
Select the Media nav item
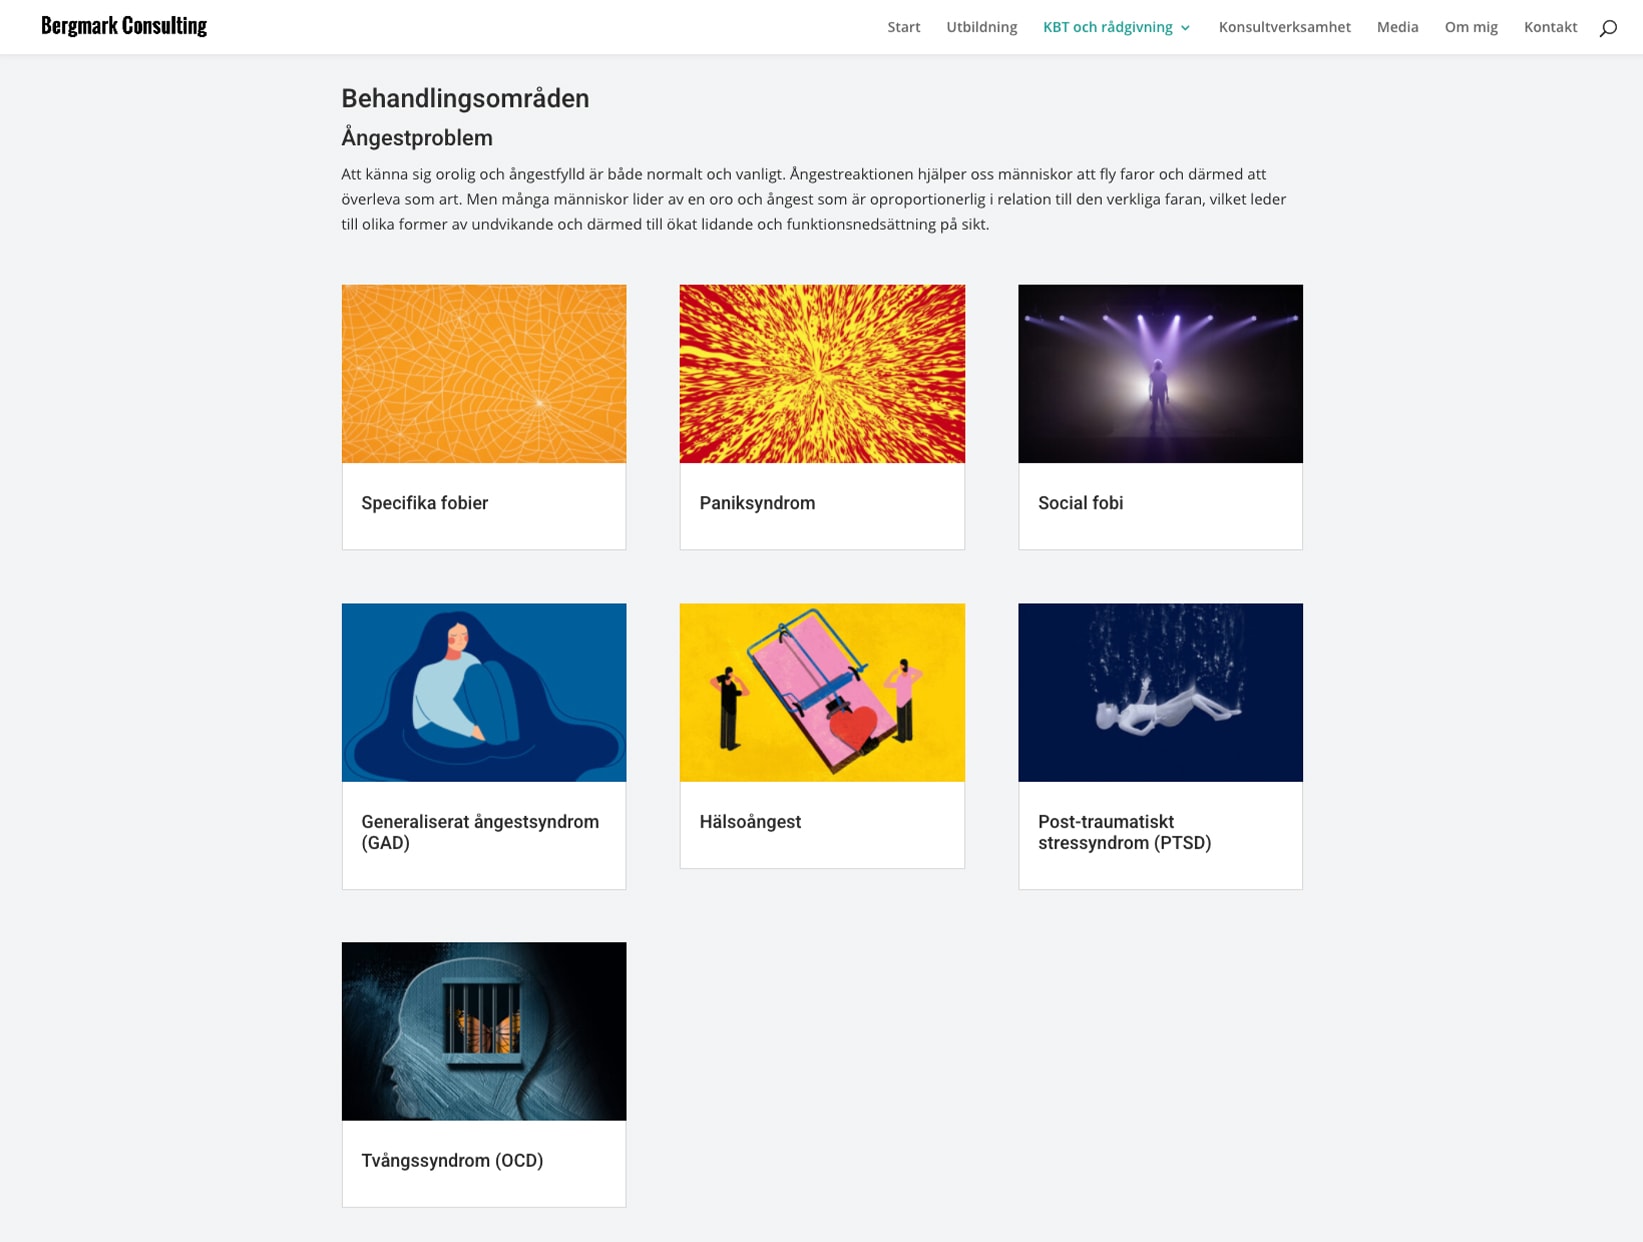coord(1397,27)
